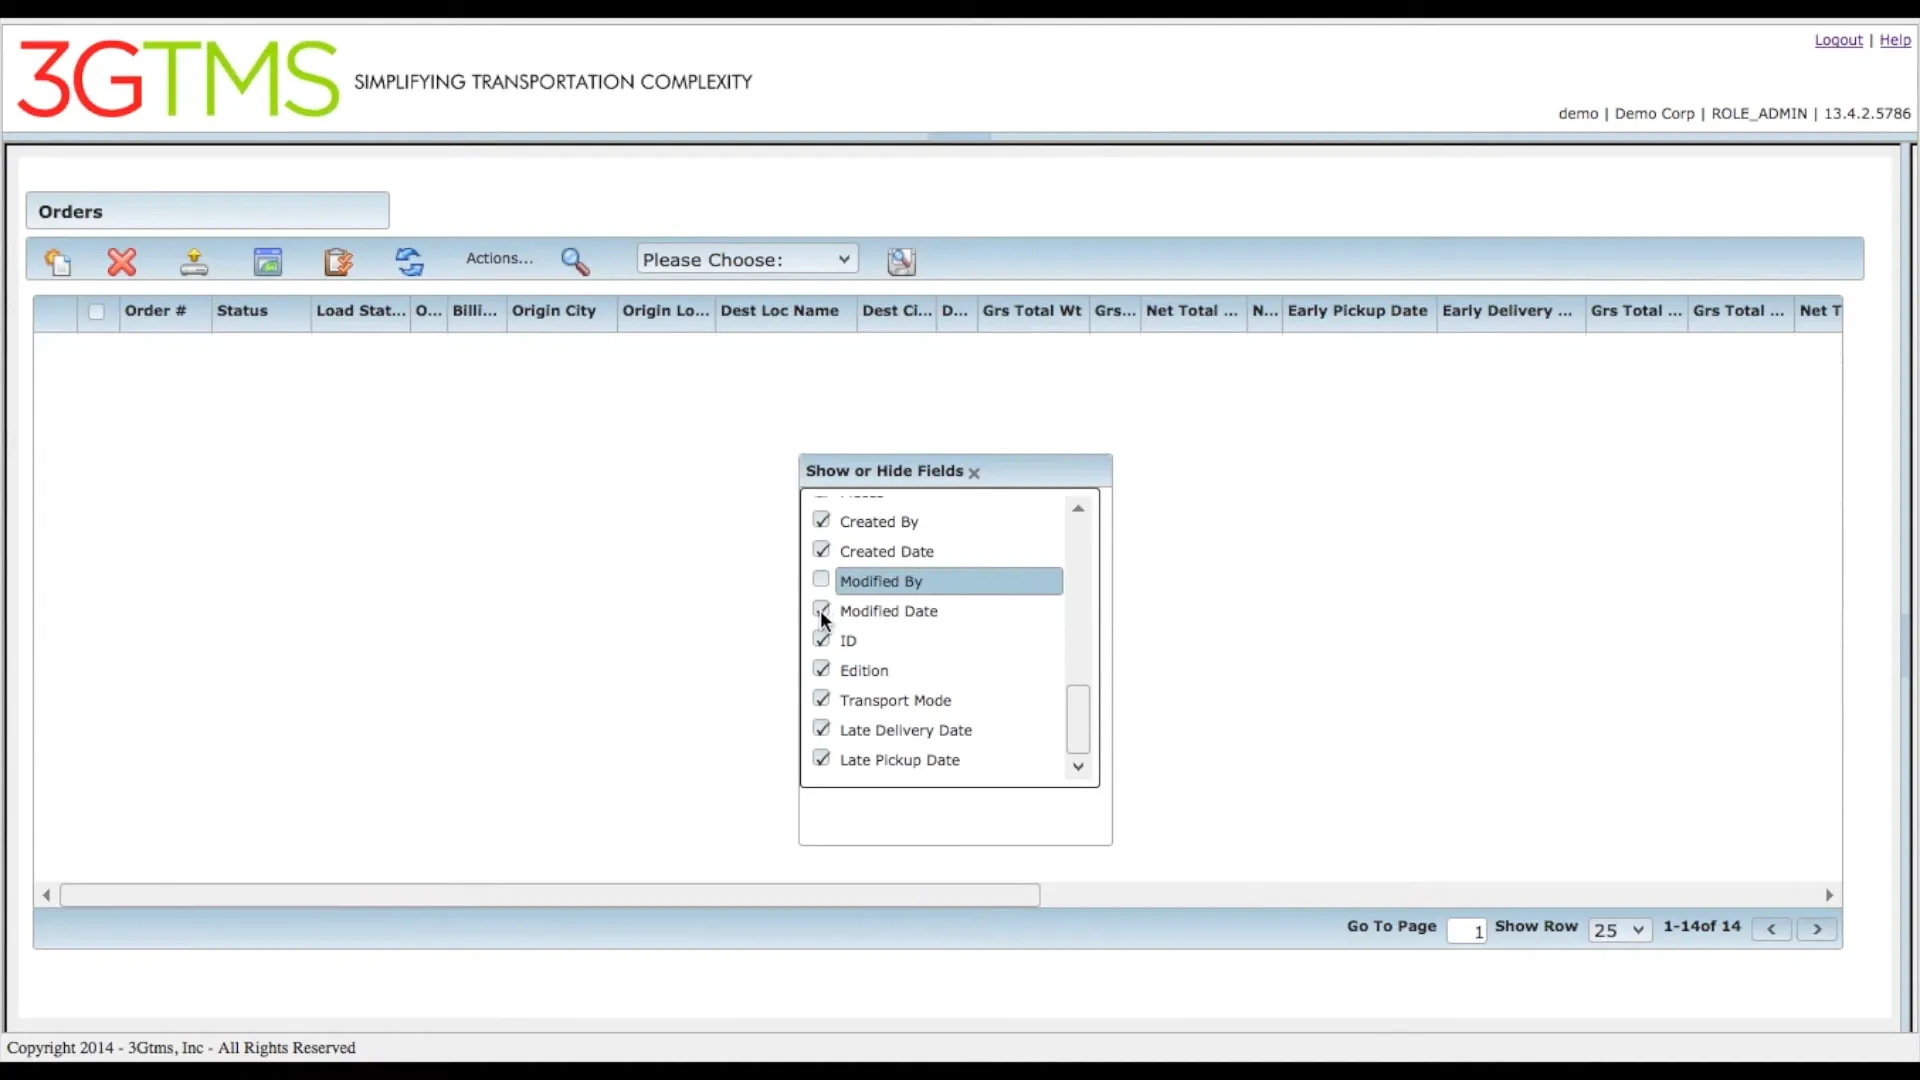Click the search magnifier icon
1920x1080 pixels.
pos(576,262)
